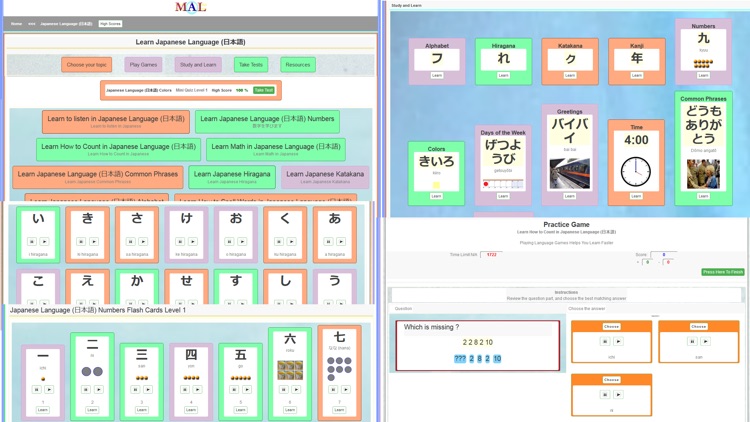Viewport: 750px width, 422px height.
Task: Switch to Take Tests tab
Action: pyautogui.click(x=251, y=65)
